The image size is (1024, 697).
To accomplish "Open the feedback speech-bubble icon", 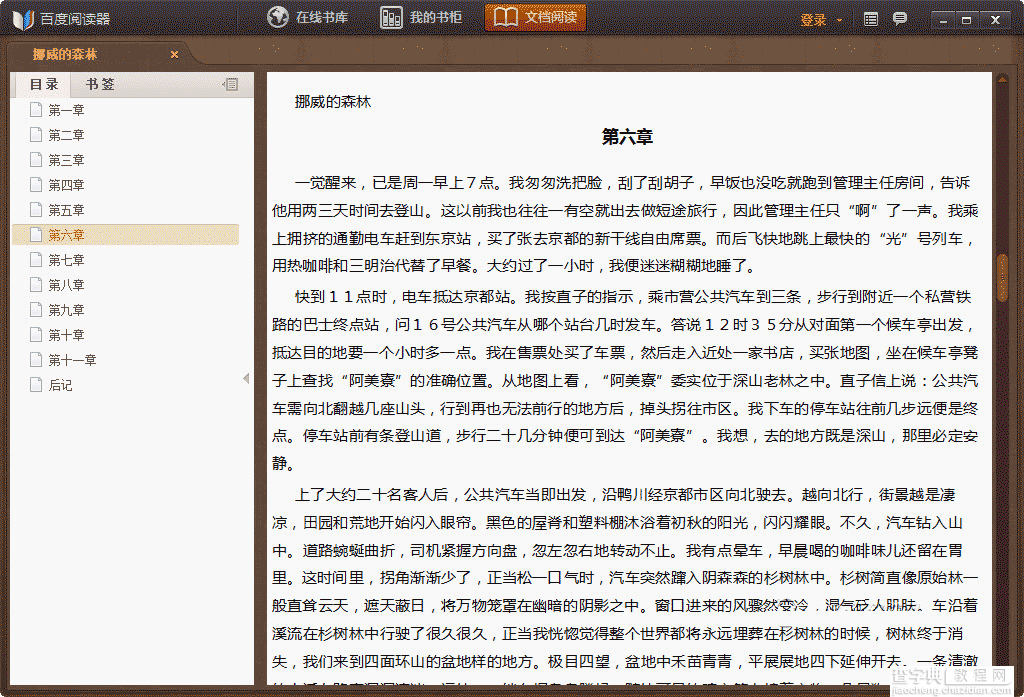I will 900,19.
